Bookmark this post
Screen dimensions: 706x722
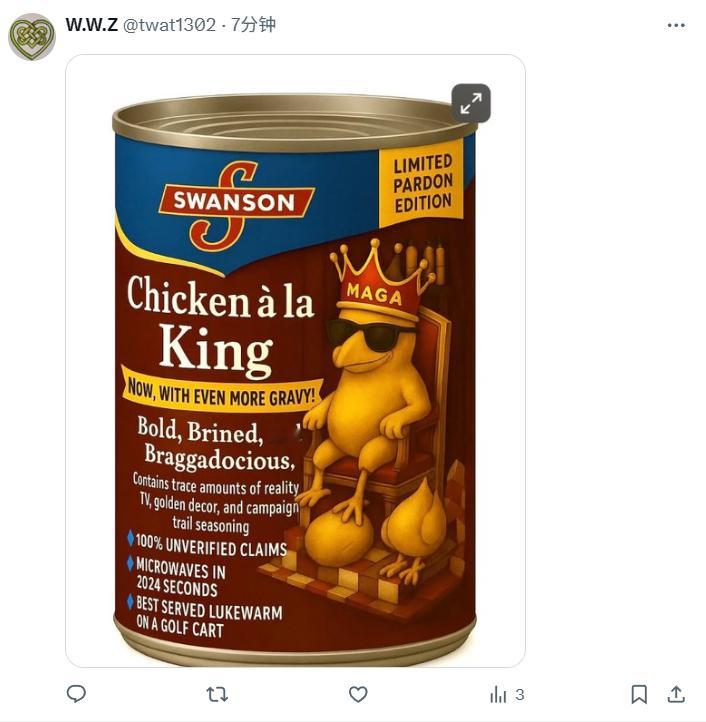click(639, 694)
